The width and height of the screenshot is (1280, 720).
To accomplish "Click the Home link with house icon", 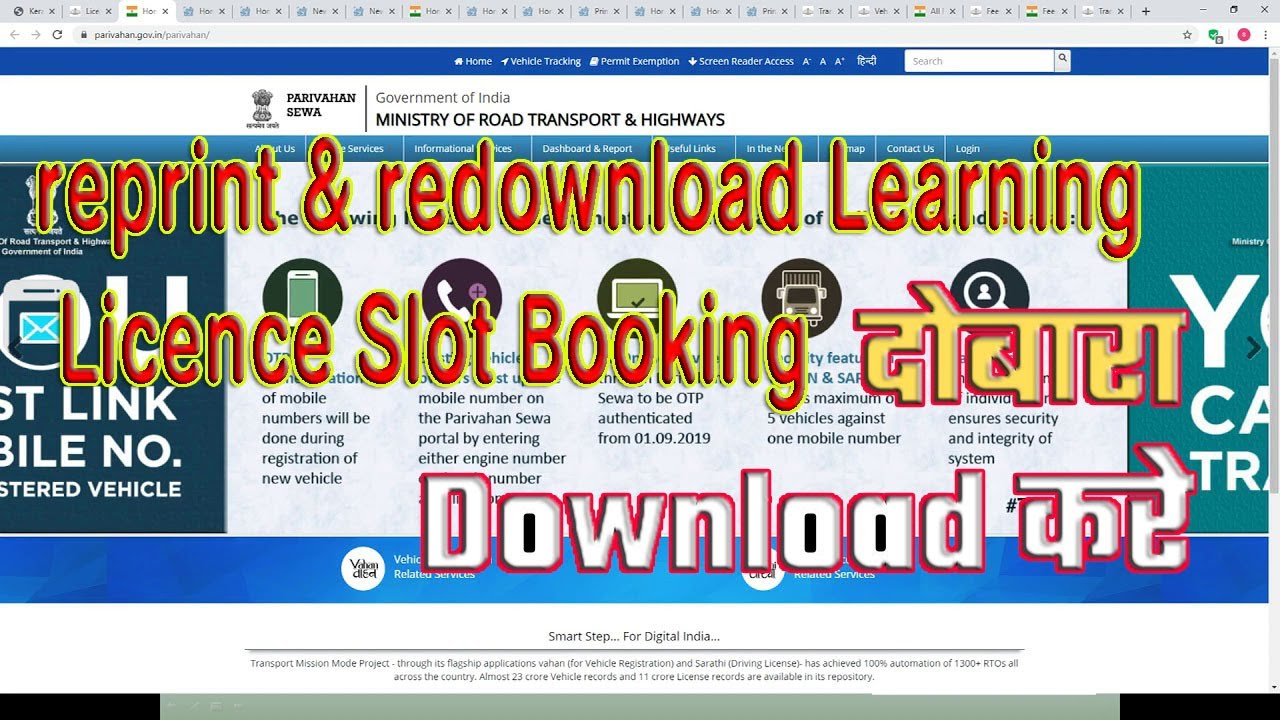I will pos(473,61).
